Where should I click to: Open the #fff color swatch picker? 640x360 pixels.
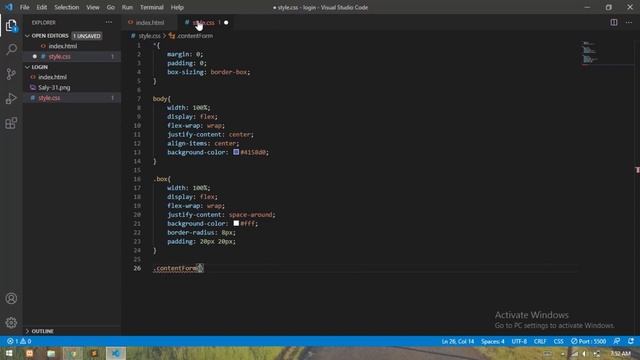coord(236,223)
